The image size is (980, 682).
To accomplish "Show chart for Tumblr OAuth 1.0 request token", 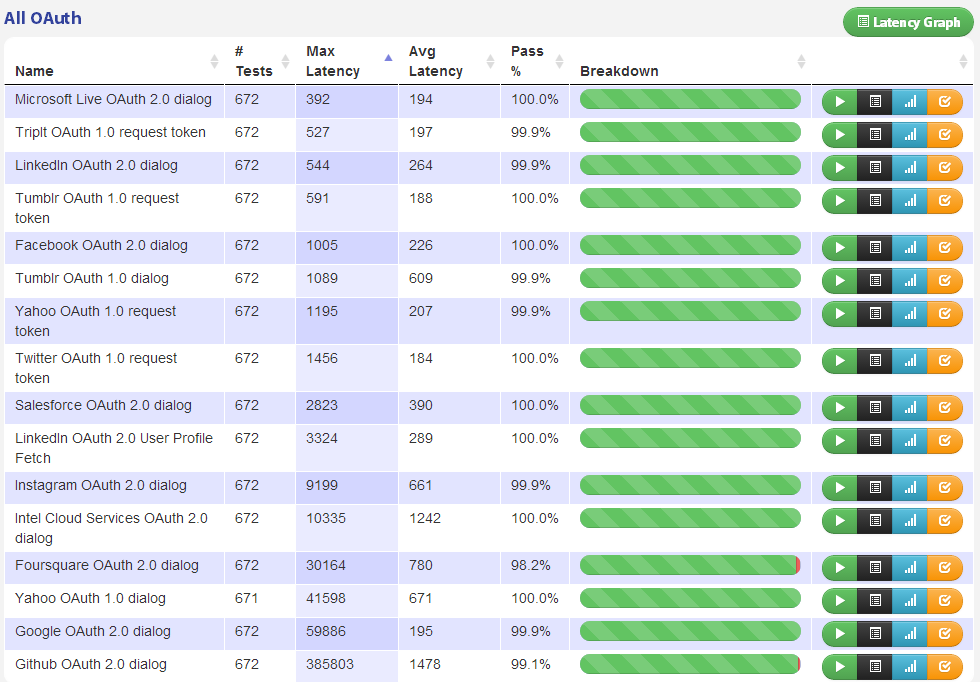I will click(x=910, y=201).
